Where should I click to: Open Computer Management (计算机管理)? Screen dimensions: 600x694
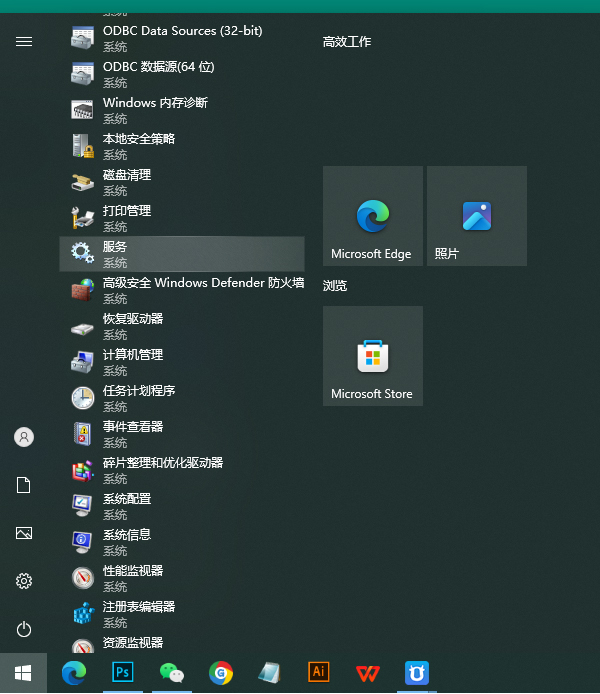pos(181,362)
